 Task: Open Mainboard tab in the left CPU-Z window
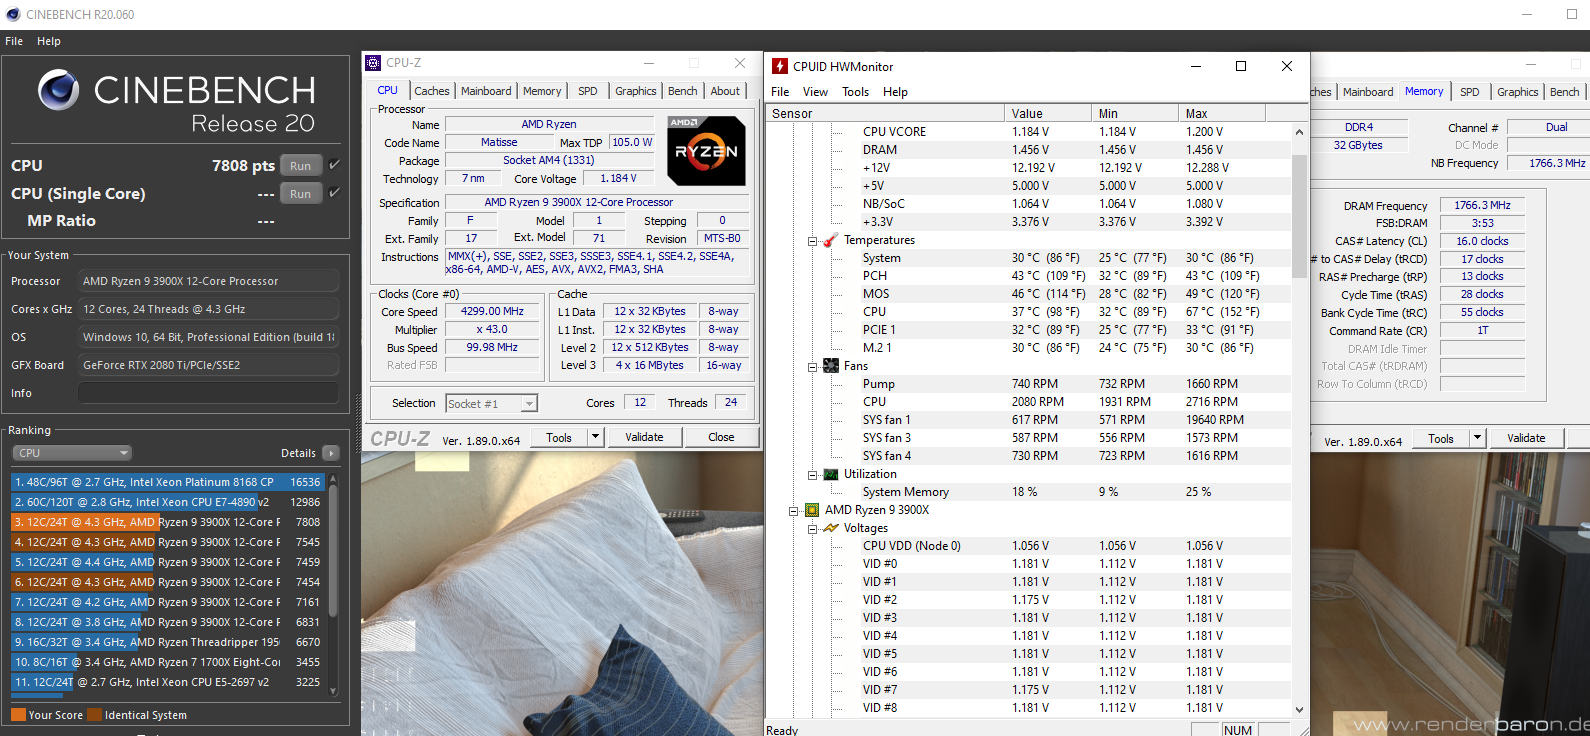pos(486,91)
